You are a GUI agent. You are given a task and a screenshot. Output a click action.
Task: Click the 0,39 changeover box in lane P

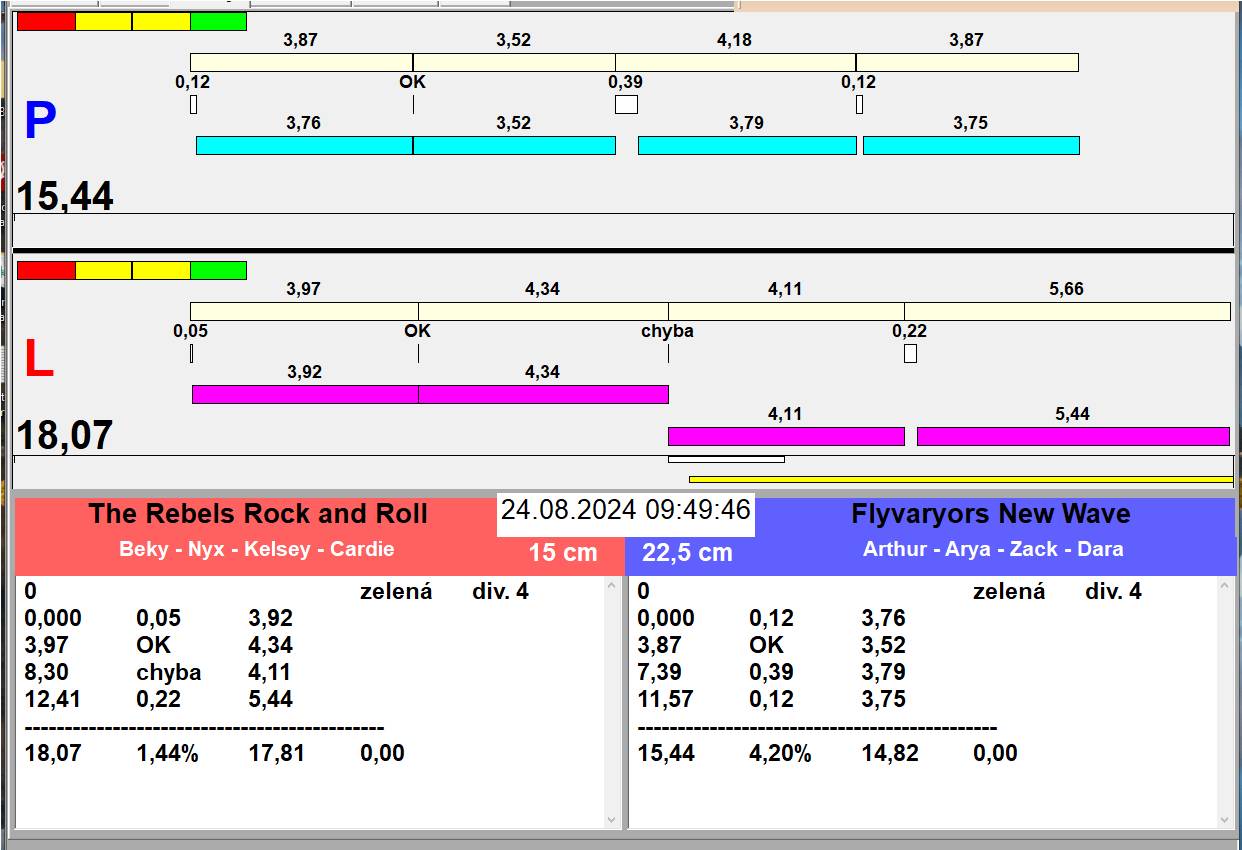pos(626,105)
